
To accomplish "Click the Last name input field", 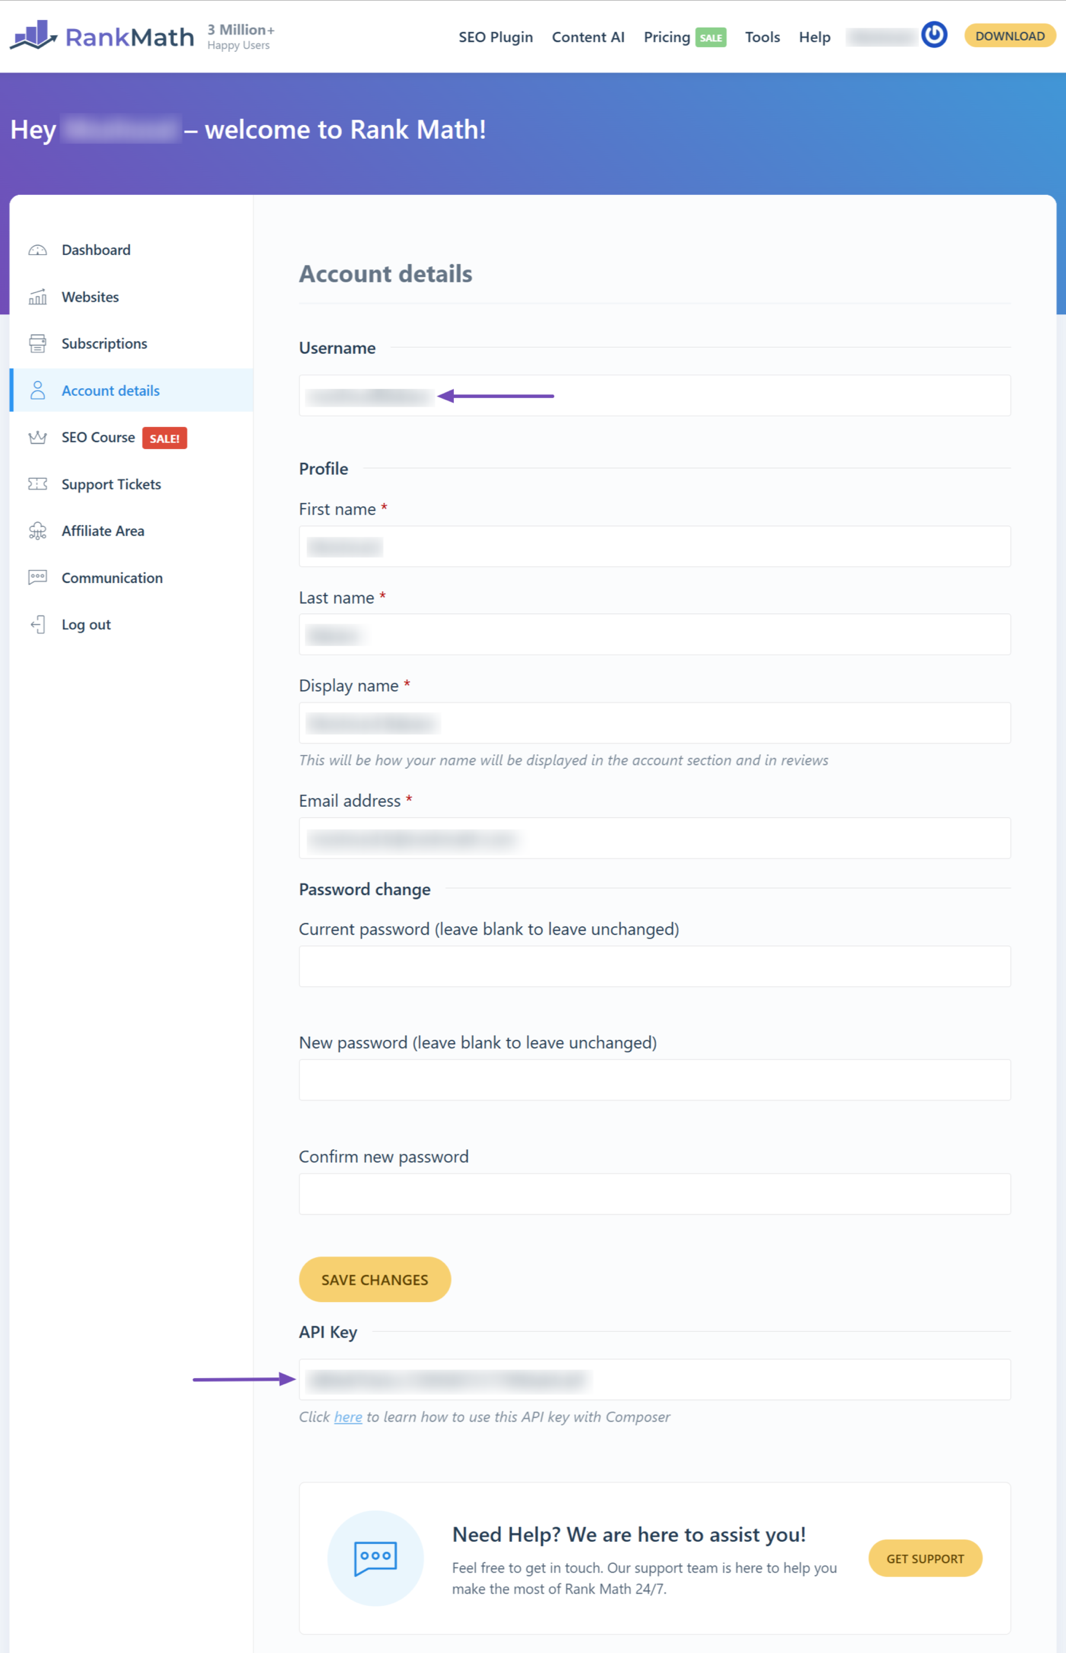I will tap(655, 635).
